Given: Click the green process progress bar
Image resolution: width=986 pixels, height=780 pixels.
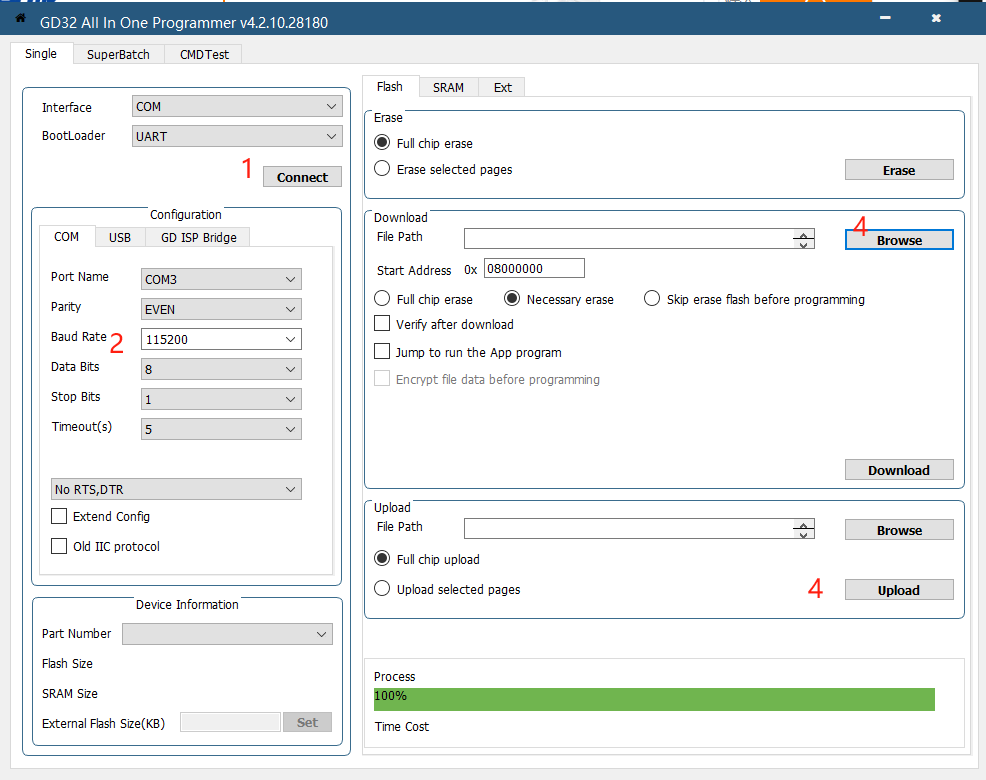Looking at the screenshot, I should 654,698.
